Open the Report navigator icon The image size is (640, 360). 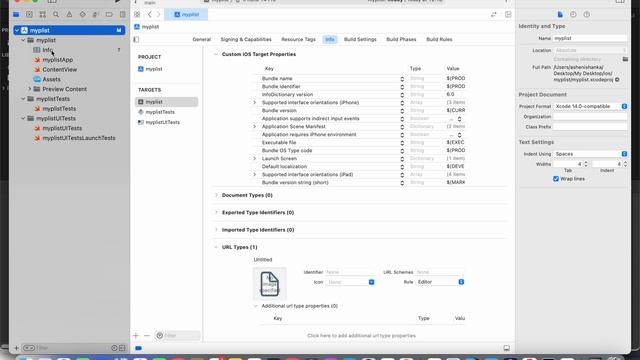122,15
